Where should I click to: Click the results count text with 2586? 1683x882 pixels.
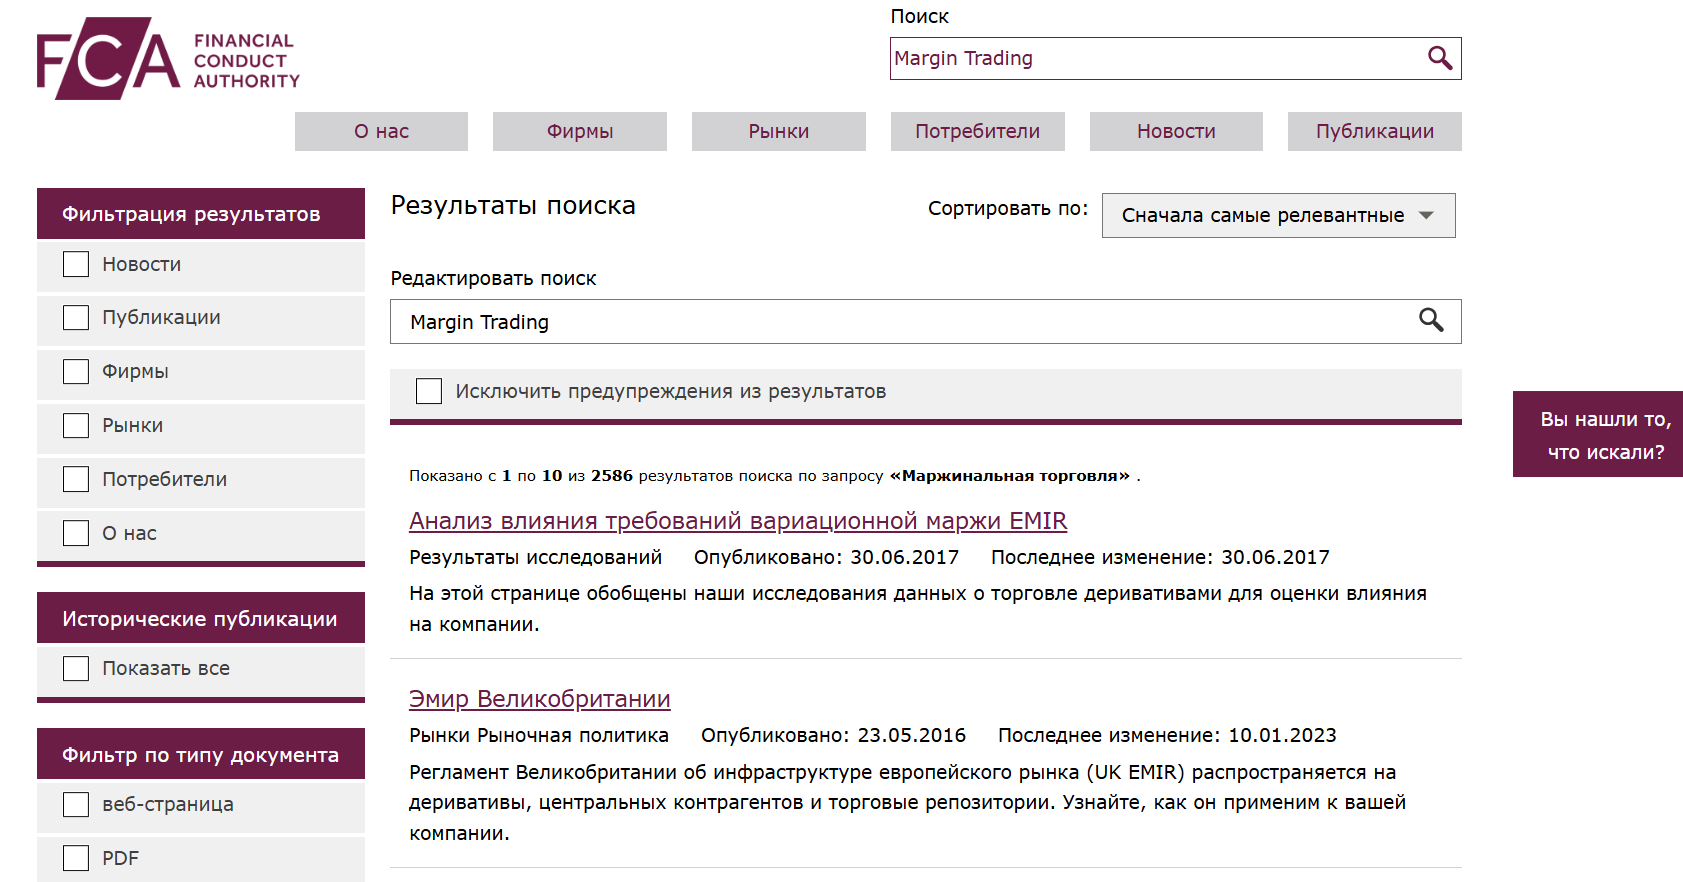pyautogui.click(x=774, y=476)
